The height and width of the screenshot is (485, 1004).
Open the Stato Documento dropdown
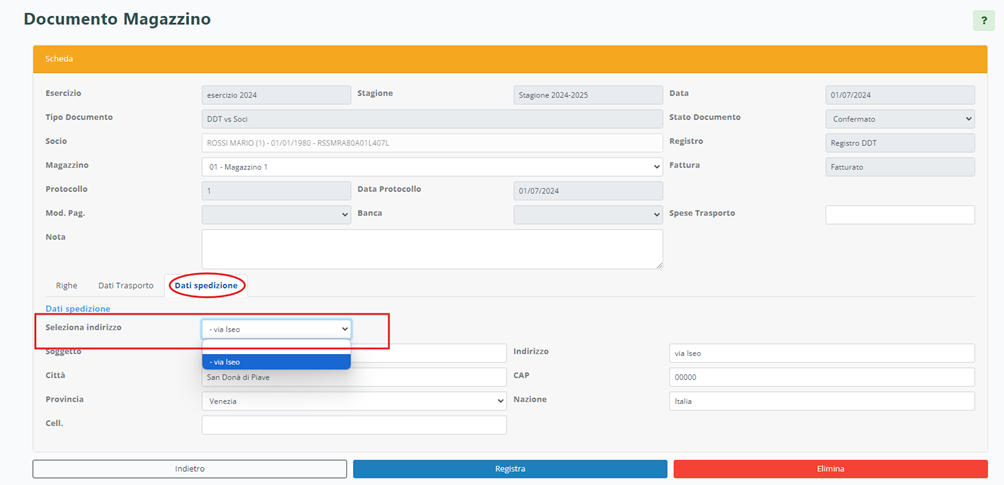(x=899, y=119)
